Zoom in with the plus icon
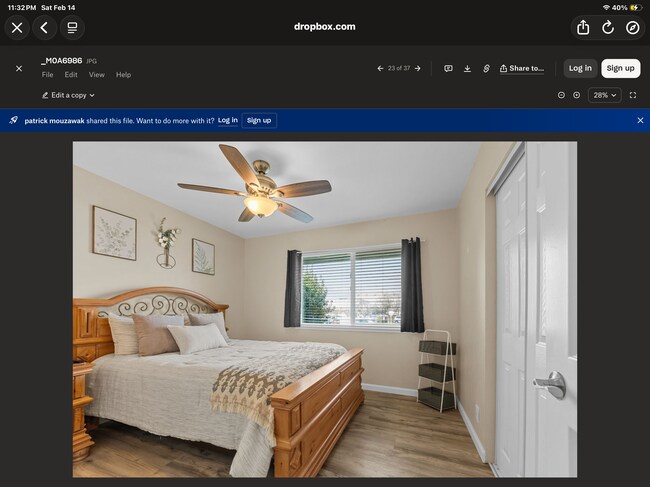 (576, 95)
